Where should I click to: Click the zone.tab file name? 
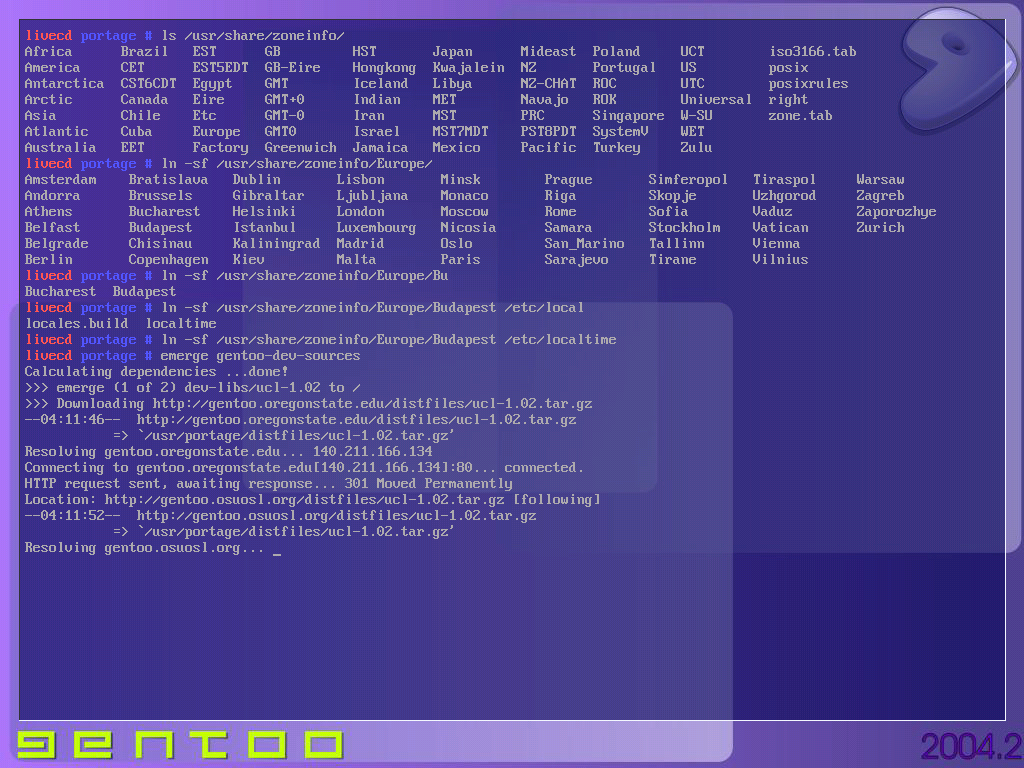[x=800, y=116]
